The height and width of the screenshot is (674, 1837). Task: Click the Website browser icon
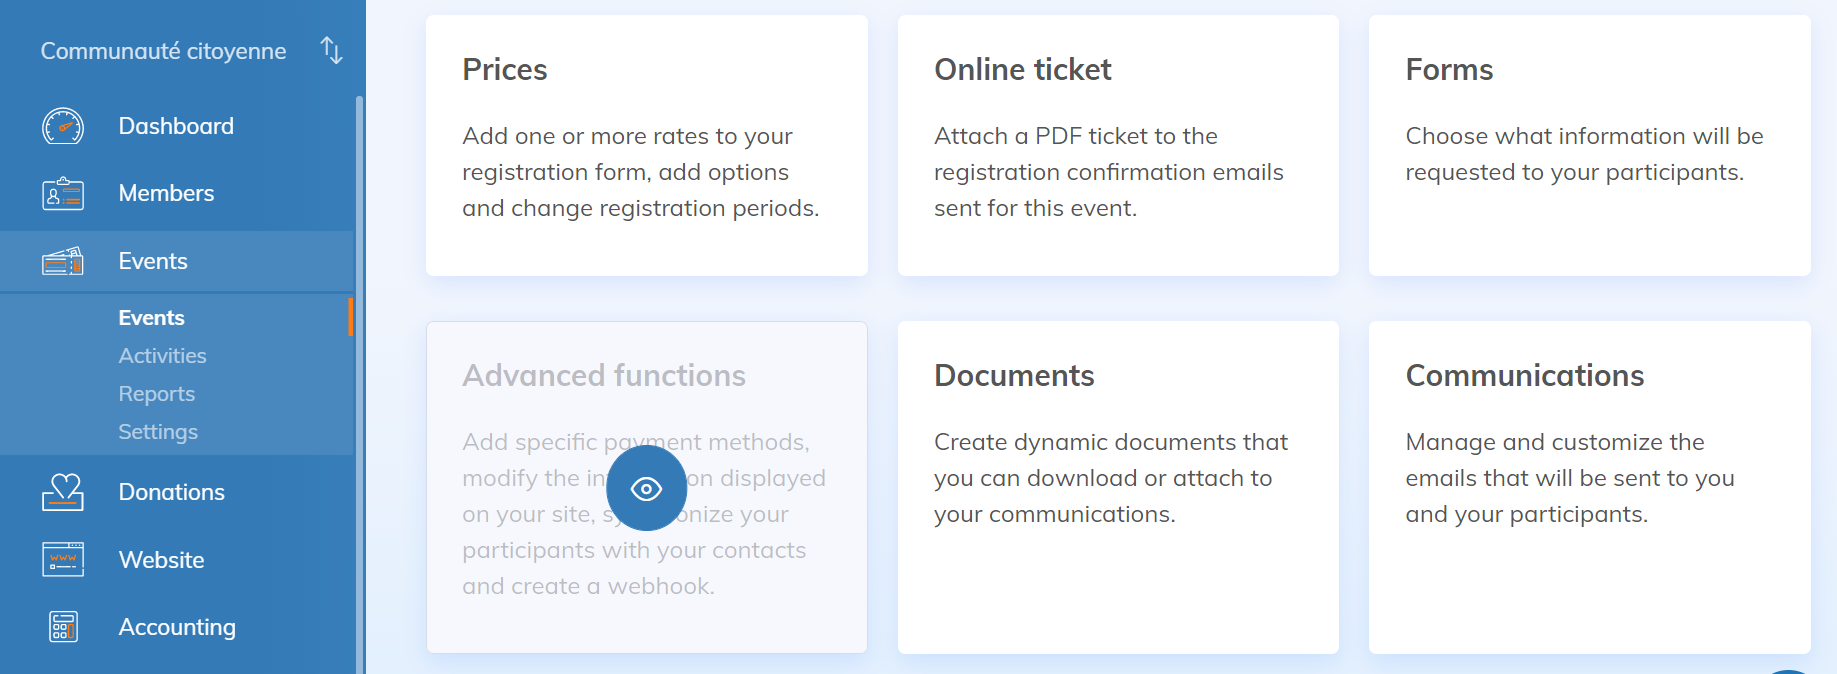63,560
